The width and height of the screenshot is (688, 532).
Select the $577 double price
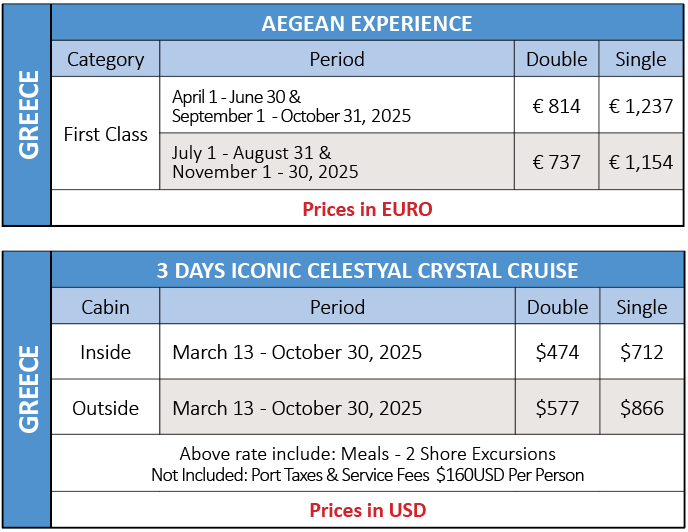557,408
